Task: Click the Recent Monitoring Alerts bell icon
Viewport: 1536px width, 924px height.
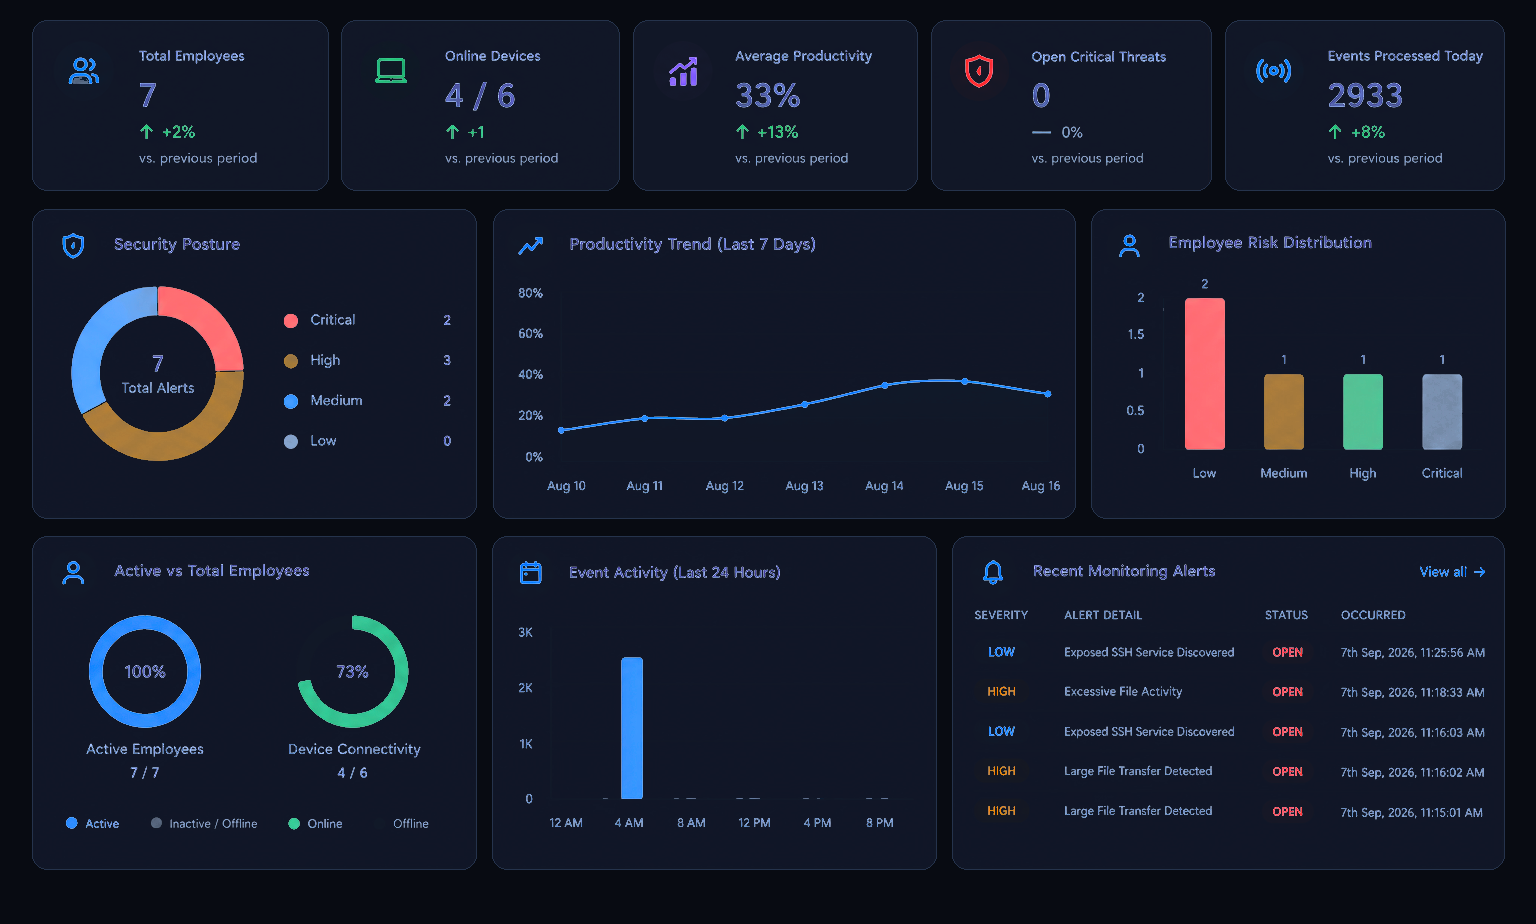Action: point(993,572)
